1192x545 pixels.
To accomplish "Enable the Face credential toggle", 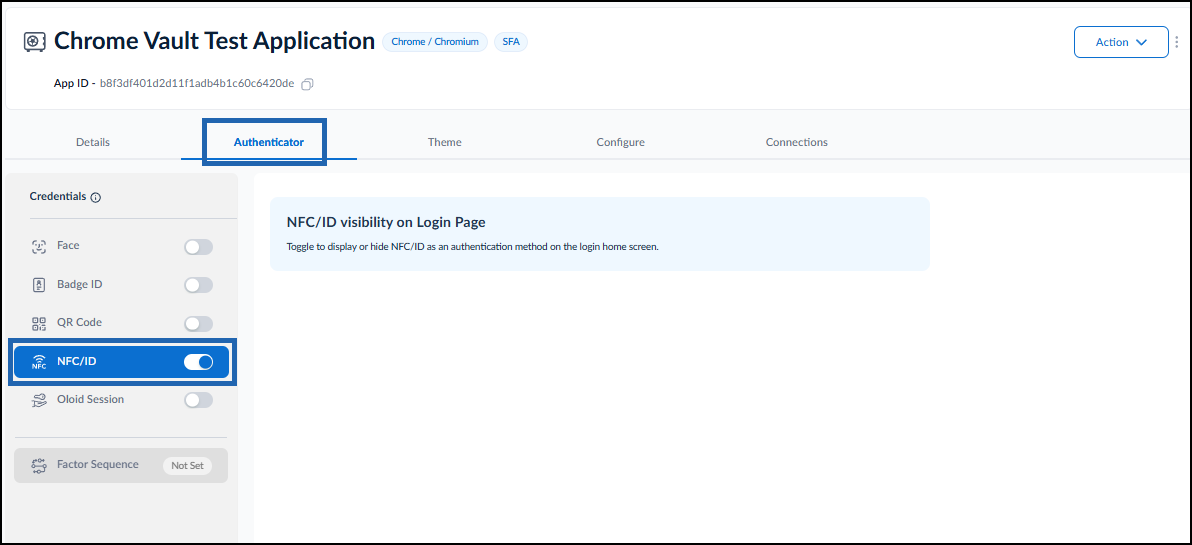I will pos(198,247).
